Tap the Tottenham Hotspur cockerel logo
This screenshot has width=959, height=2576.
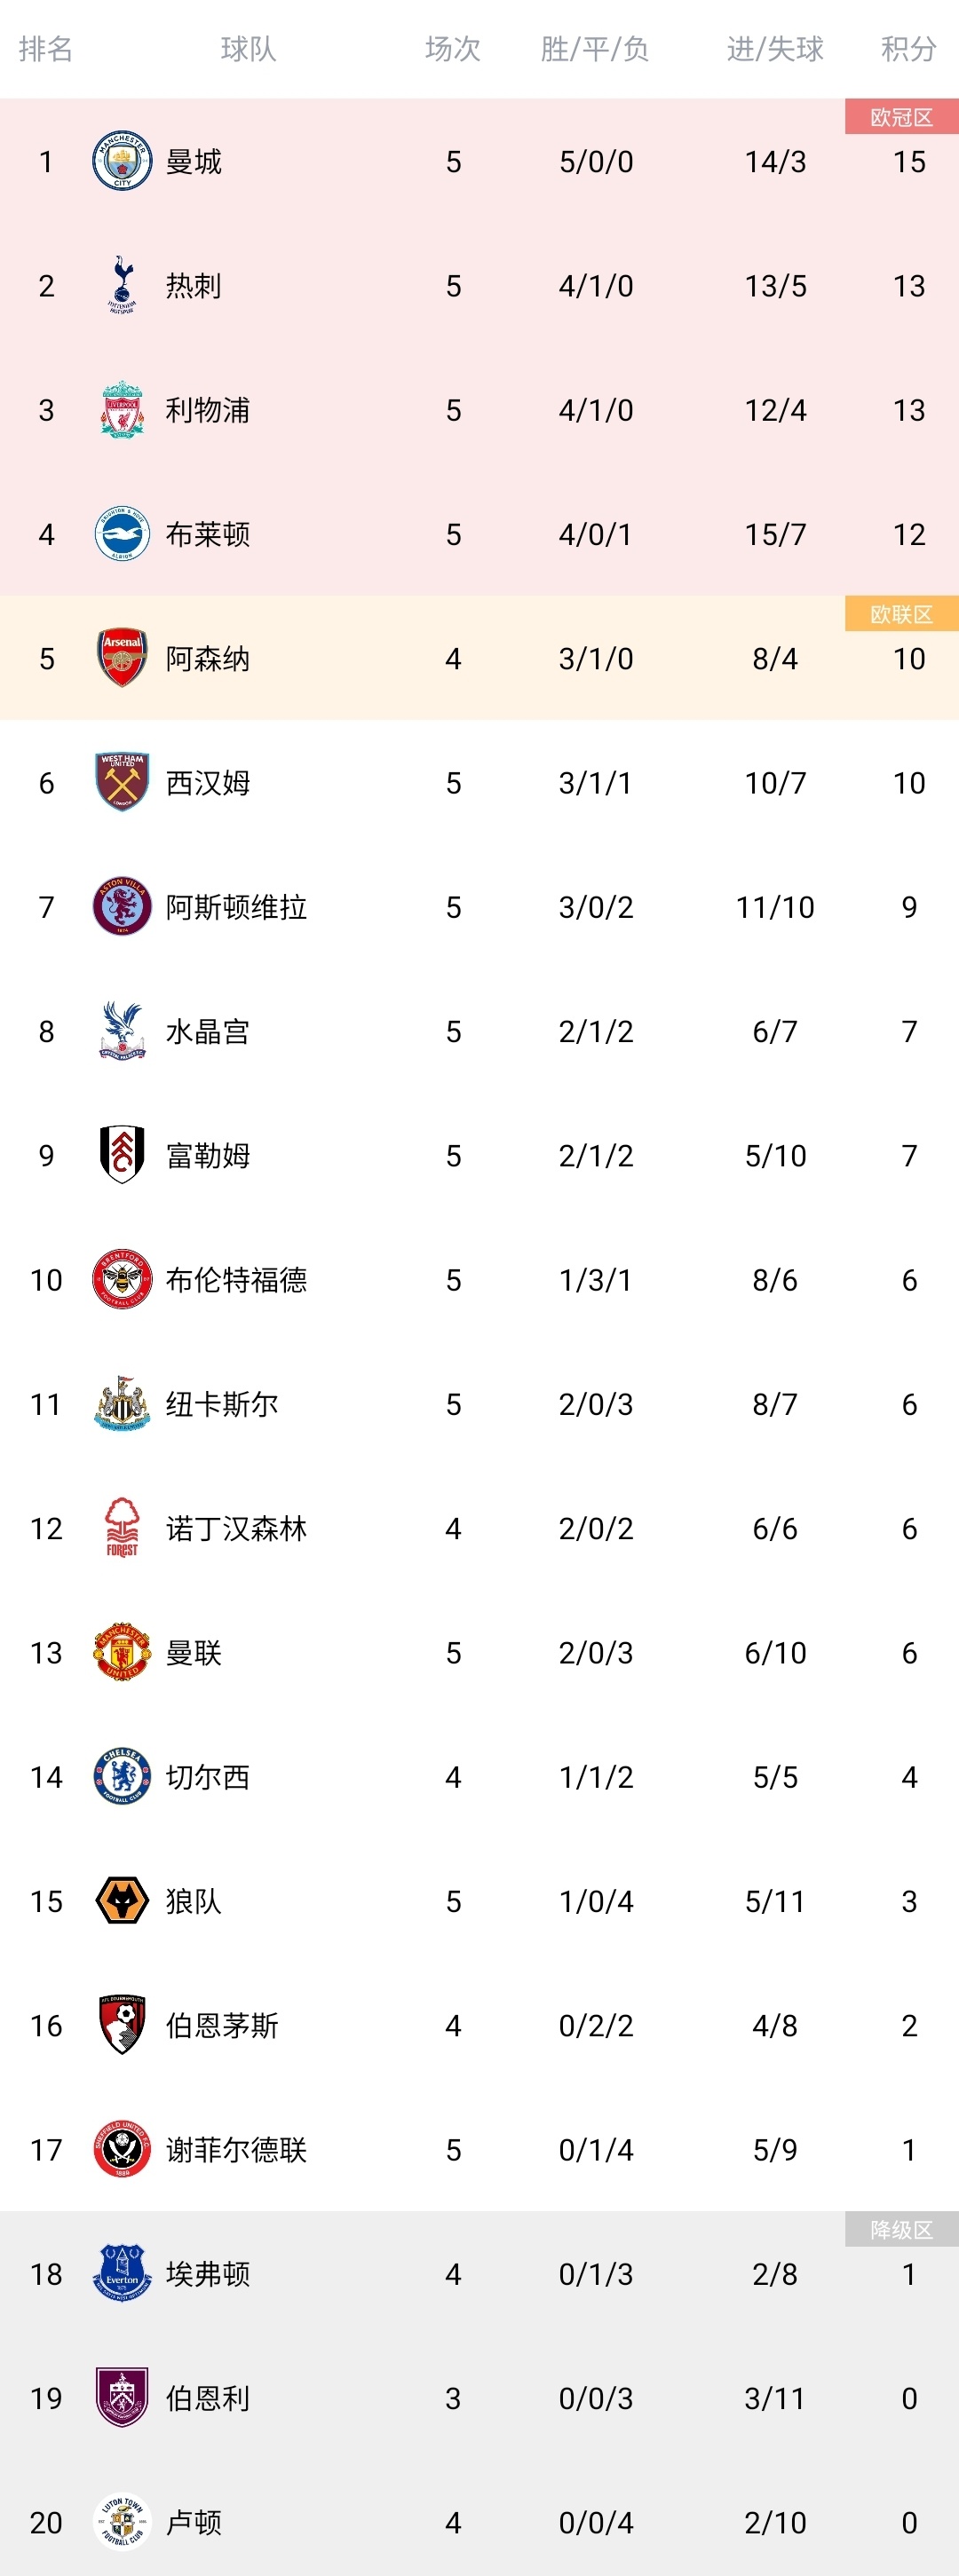(x=122, y=285)
